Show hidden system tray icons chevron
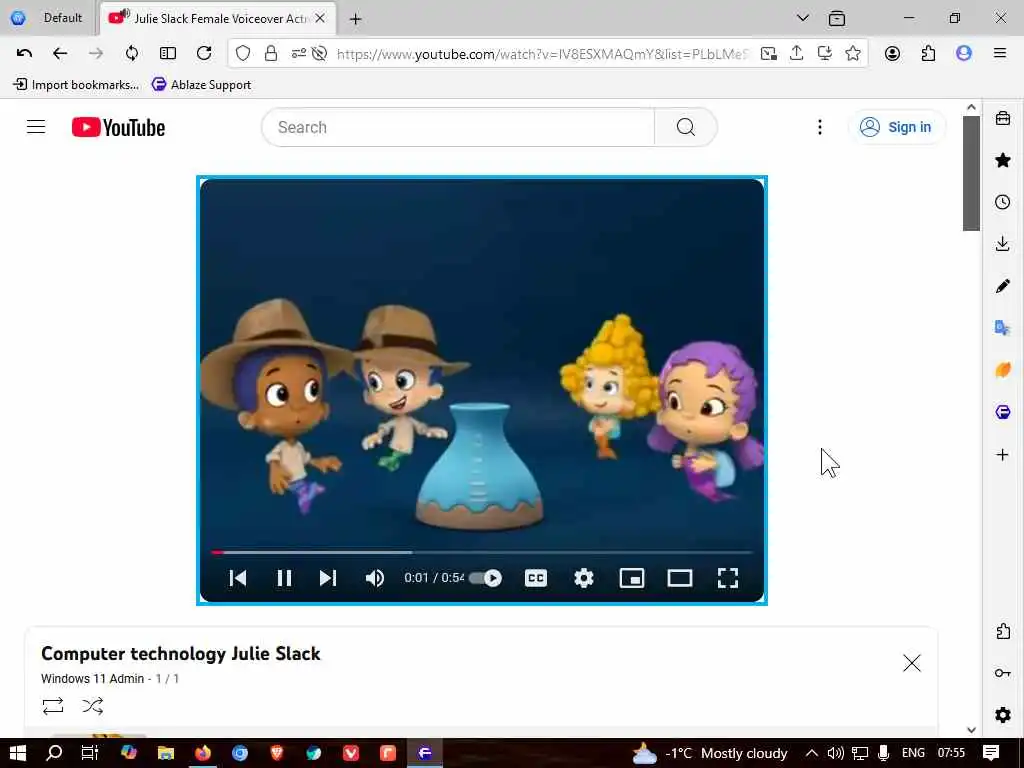The width and height of the screenshot is (1024, 768). click(812, 753)
